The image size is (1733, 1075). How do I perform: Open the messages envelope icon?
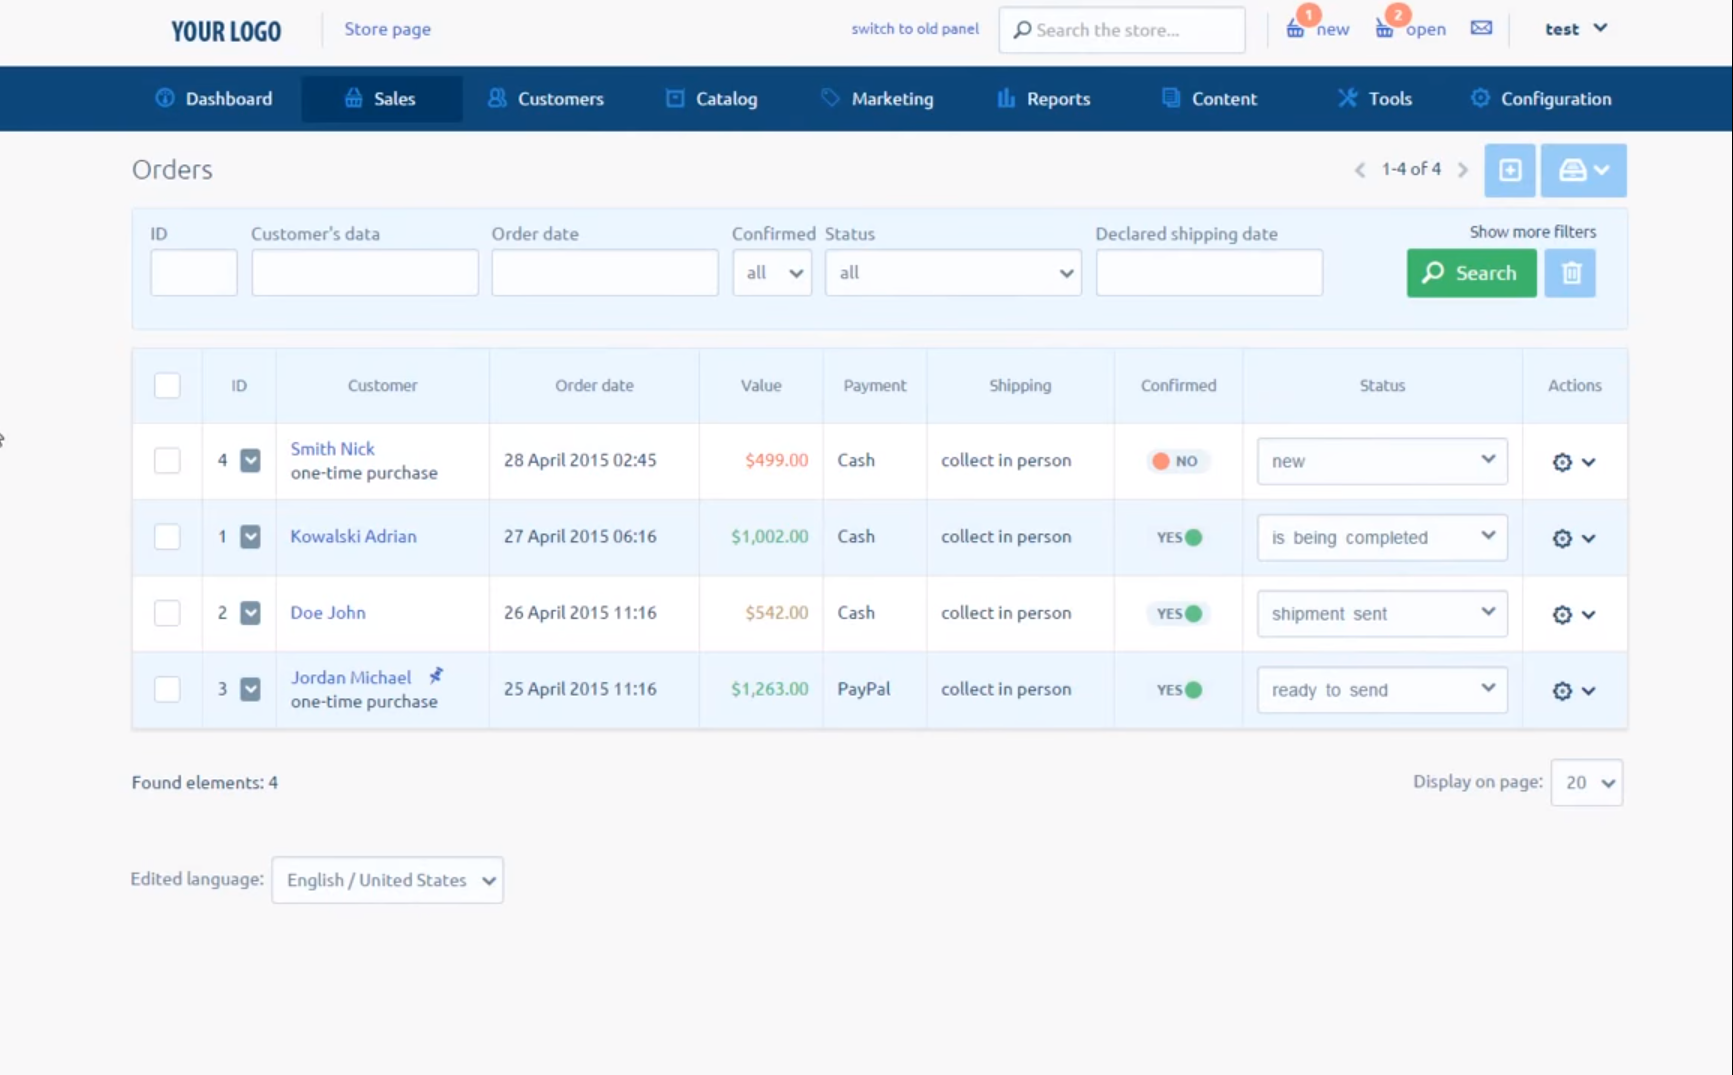1481,28
